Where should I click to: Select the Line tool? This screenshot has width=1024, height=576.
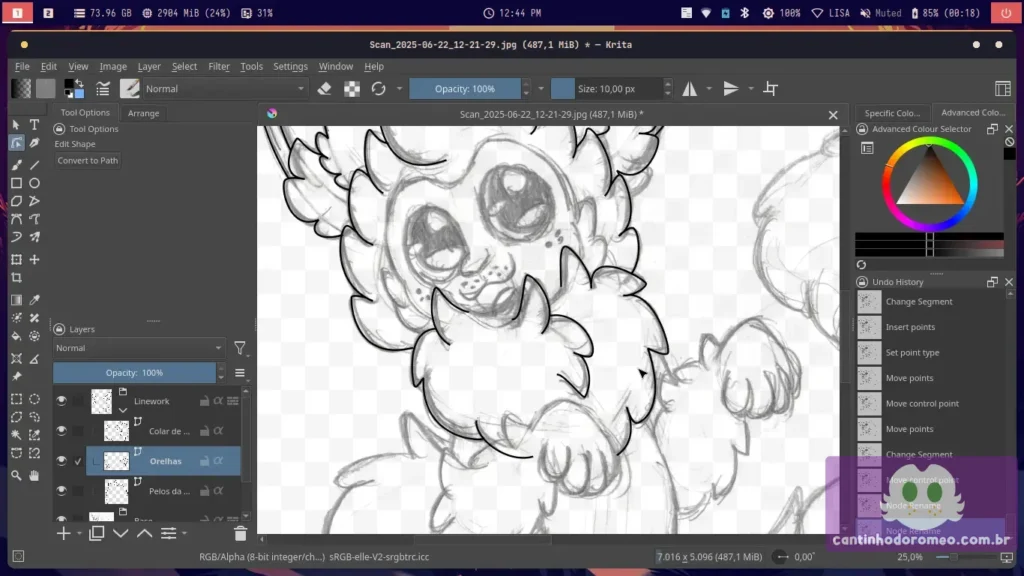[x=35, y=165]
